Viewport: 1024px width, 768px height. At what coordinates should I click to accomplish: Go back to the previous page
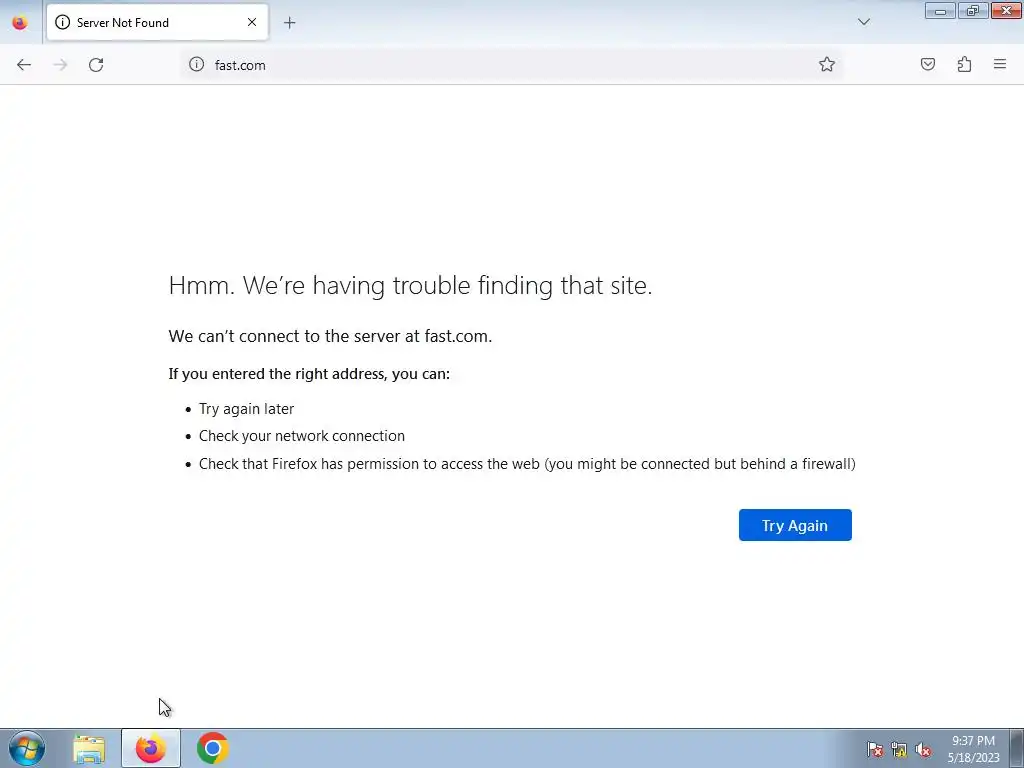(24, 65)
